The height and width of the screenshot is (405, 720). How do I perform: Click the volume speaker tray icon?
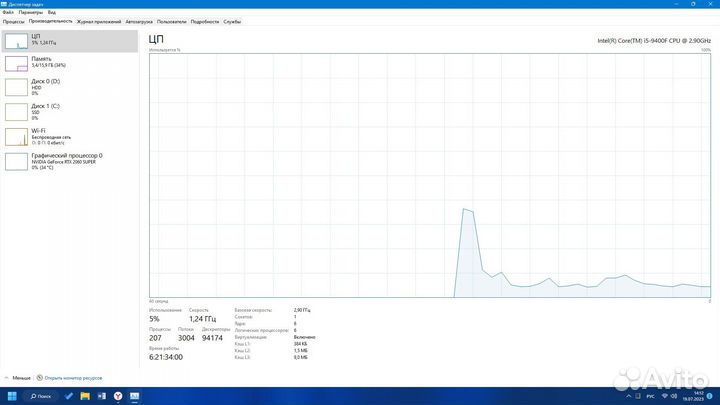pyautogui.click(x=674, y=396)
